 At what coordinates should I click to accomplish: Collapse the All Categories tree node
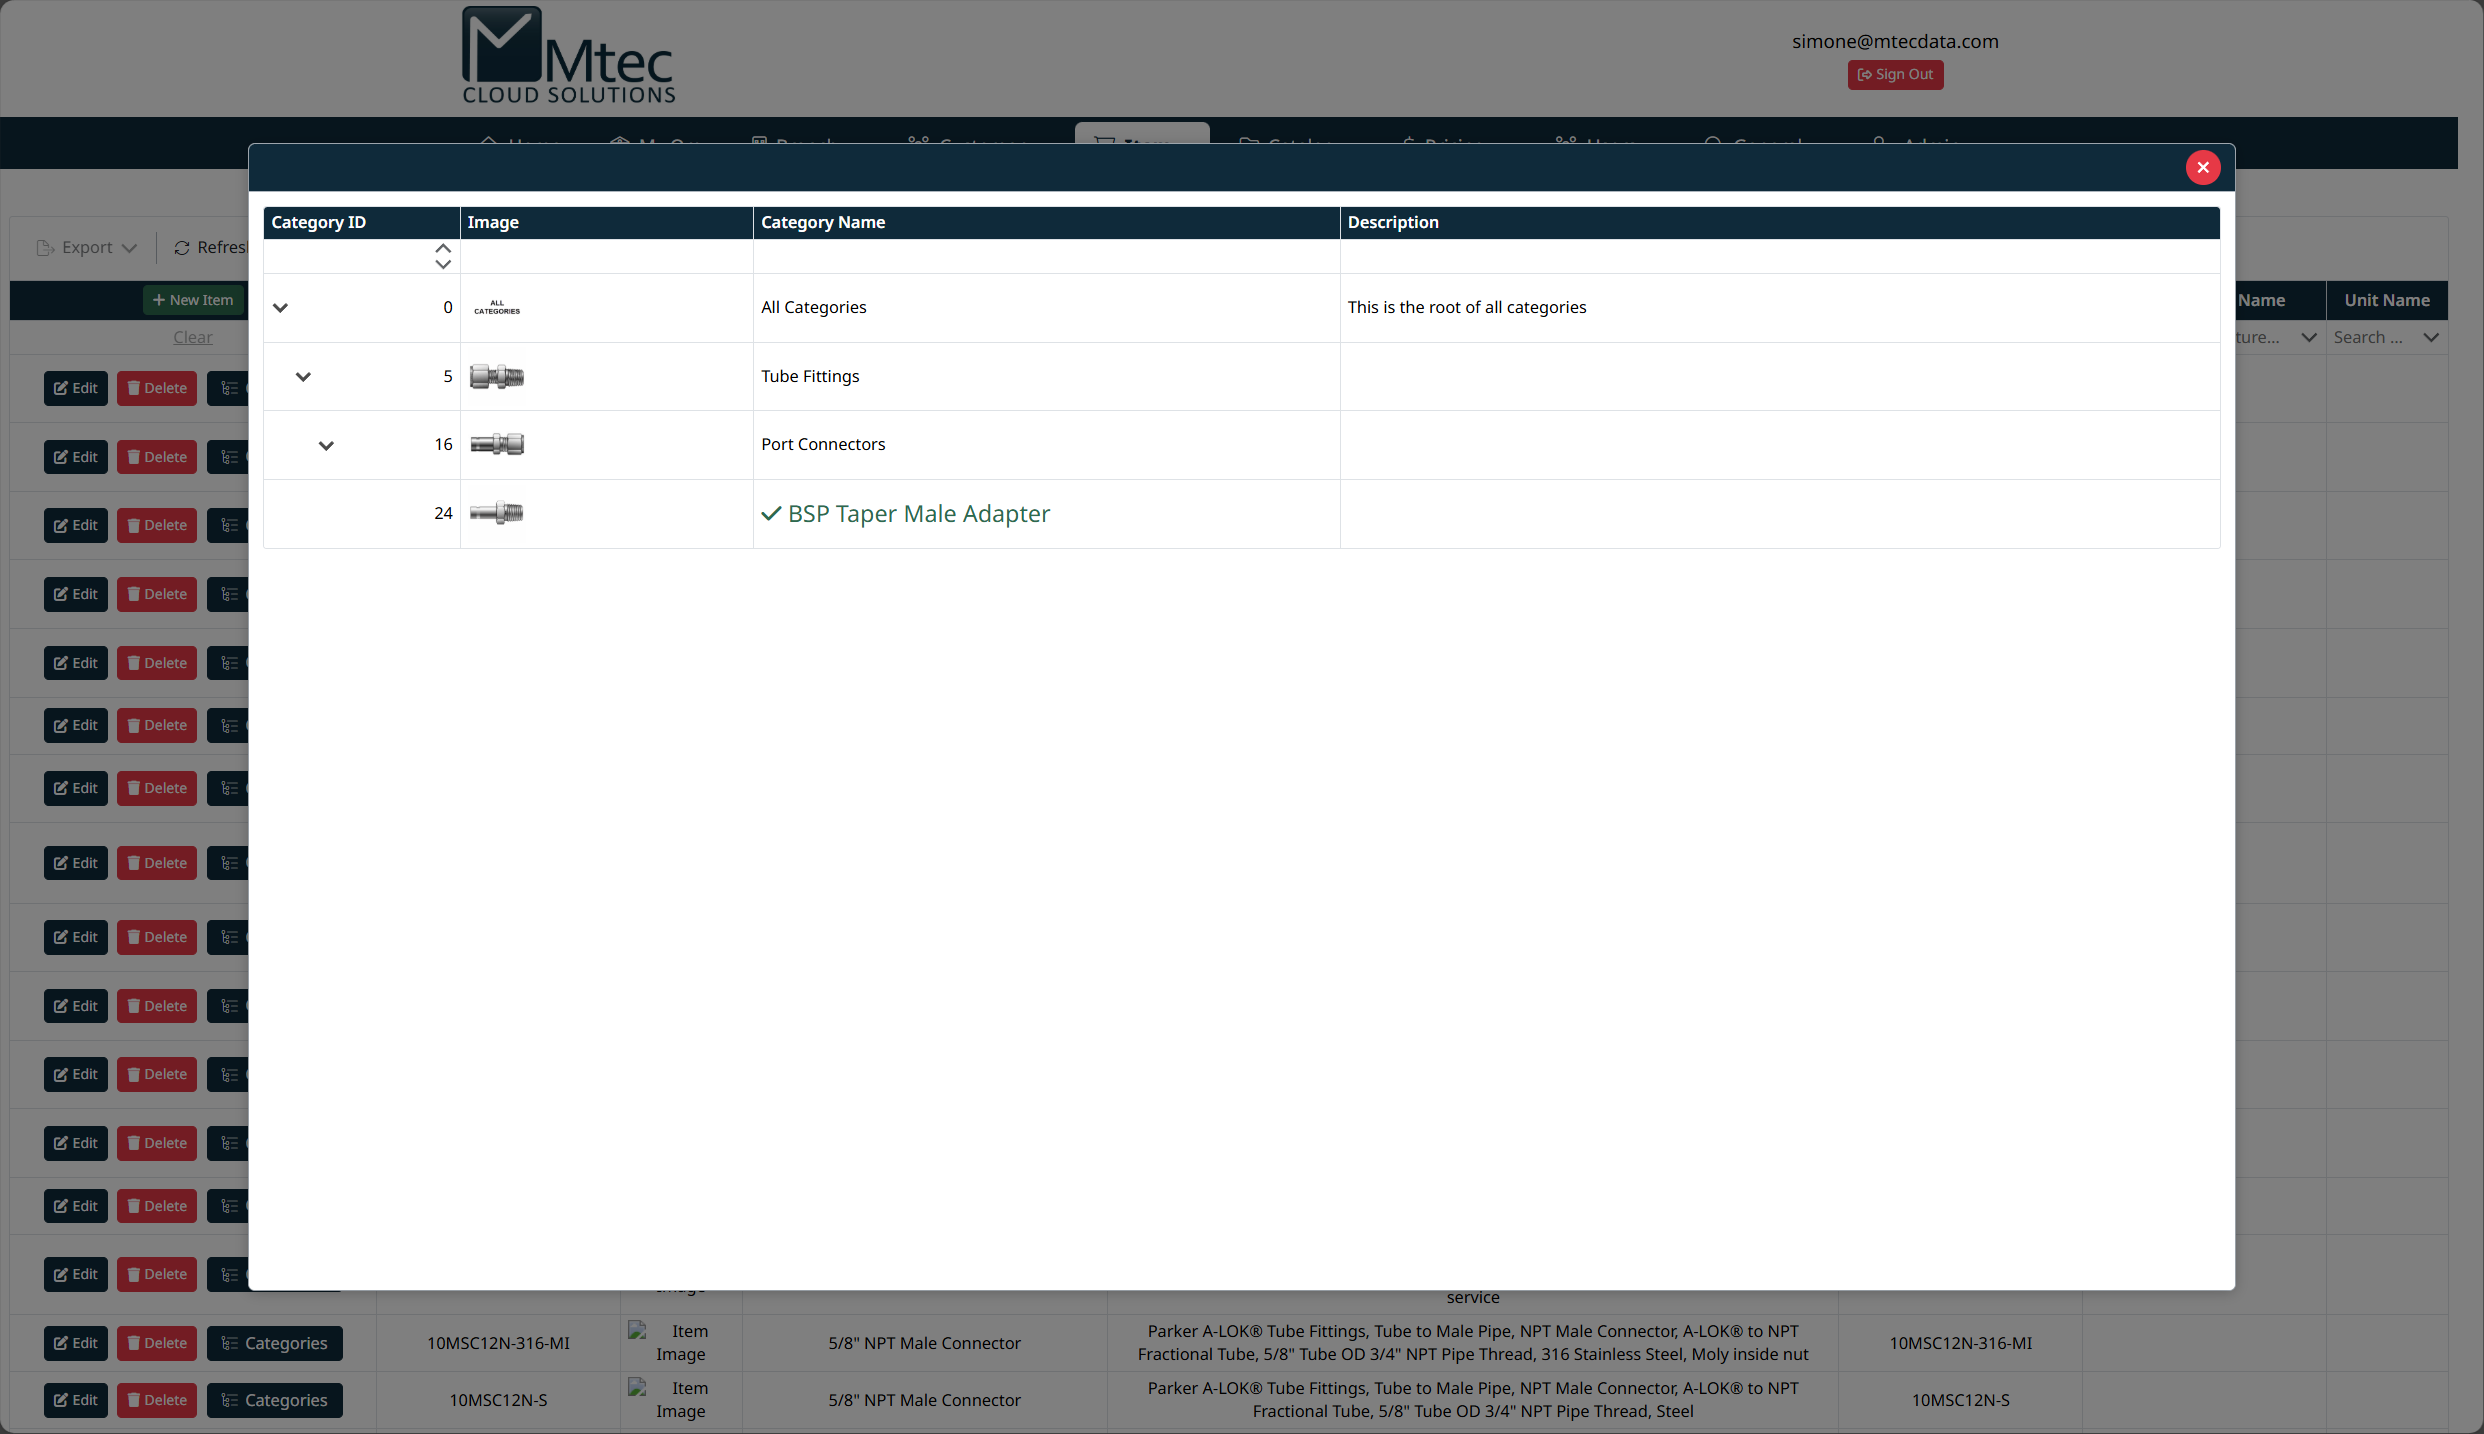point(281,308)
